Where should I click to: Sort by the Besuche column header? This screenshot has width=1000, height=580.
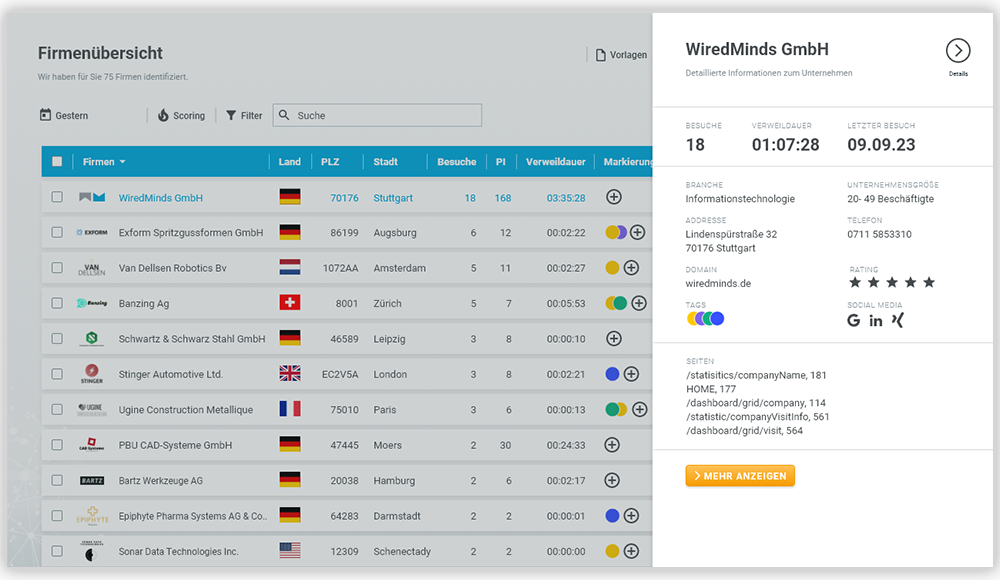457,161
